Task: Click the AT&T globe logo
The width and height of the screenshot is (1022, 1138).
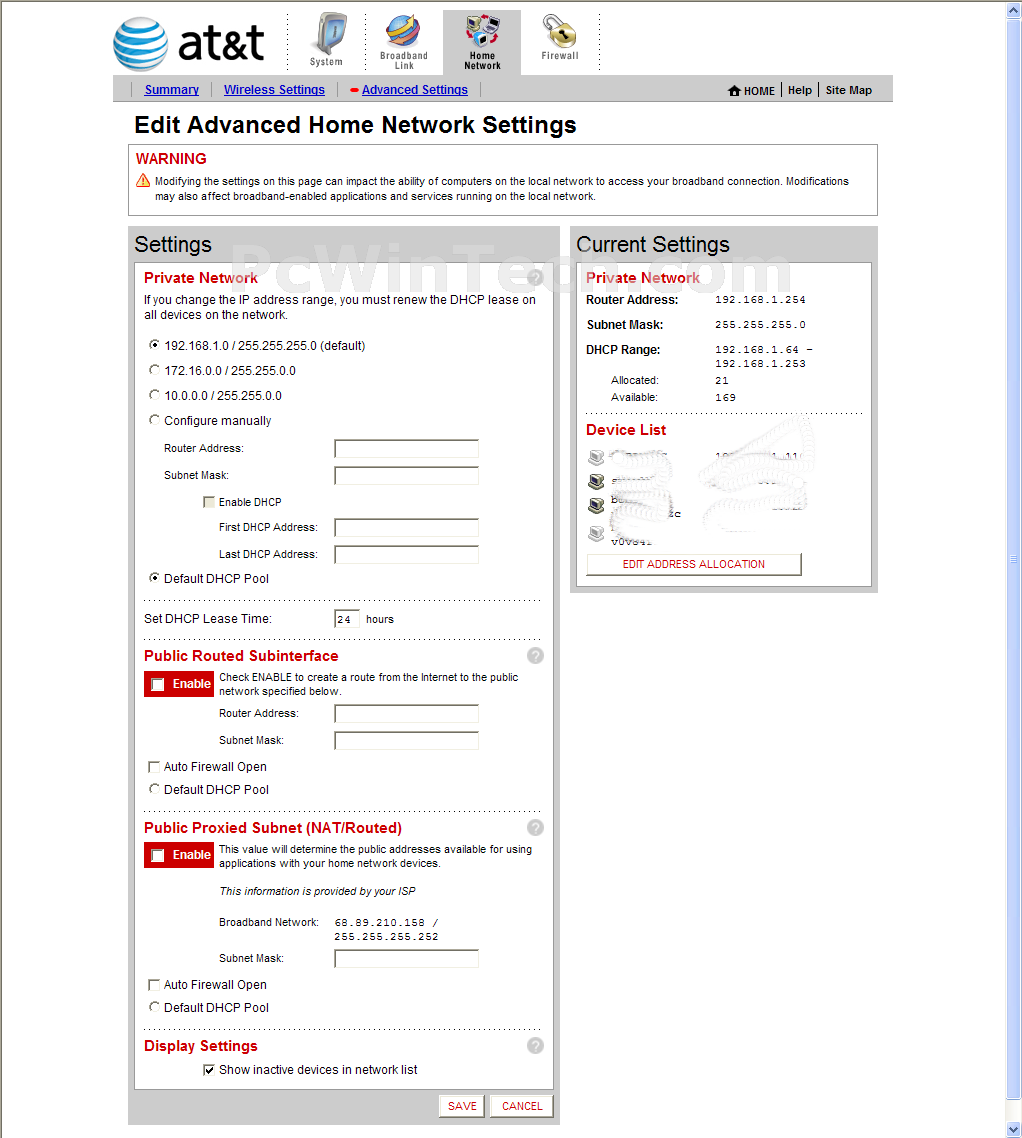Action: pos(141,44)
